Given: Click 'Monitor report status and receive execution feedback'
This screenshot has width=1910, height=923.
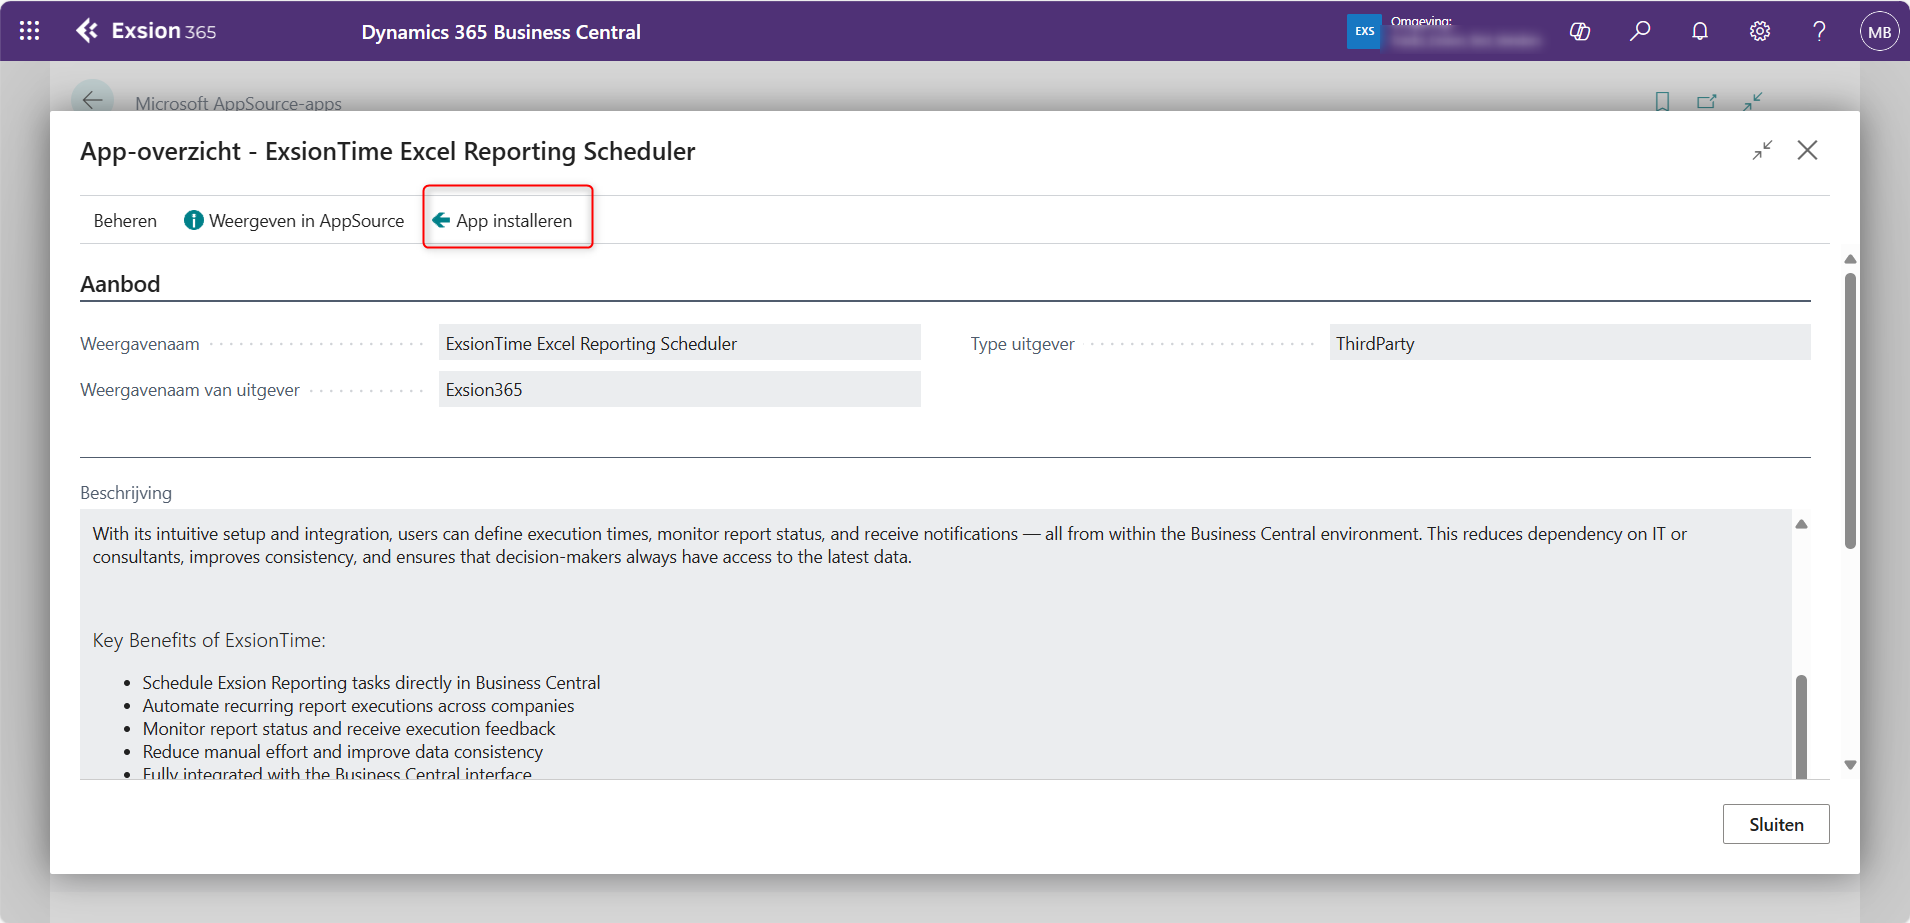Looking at the screenshot, I should [349, 729].
